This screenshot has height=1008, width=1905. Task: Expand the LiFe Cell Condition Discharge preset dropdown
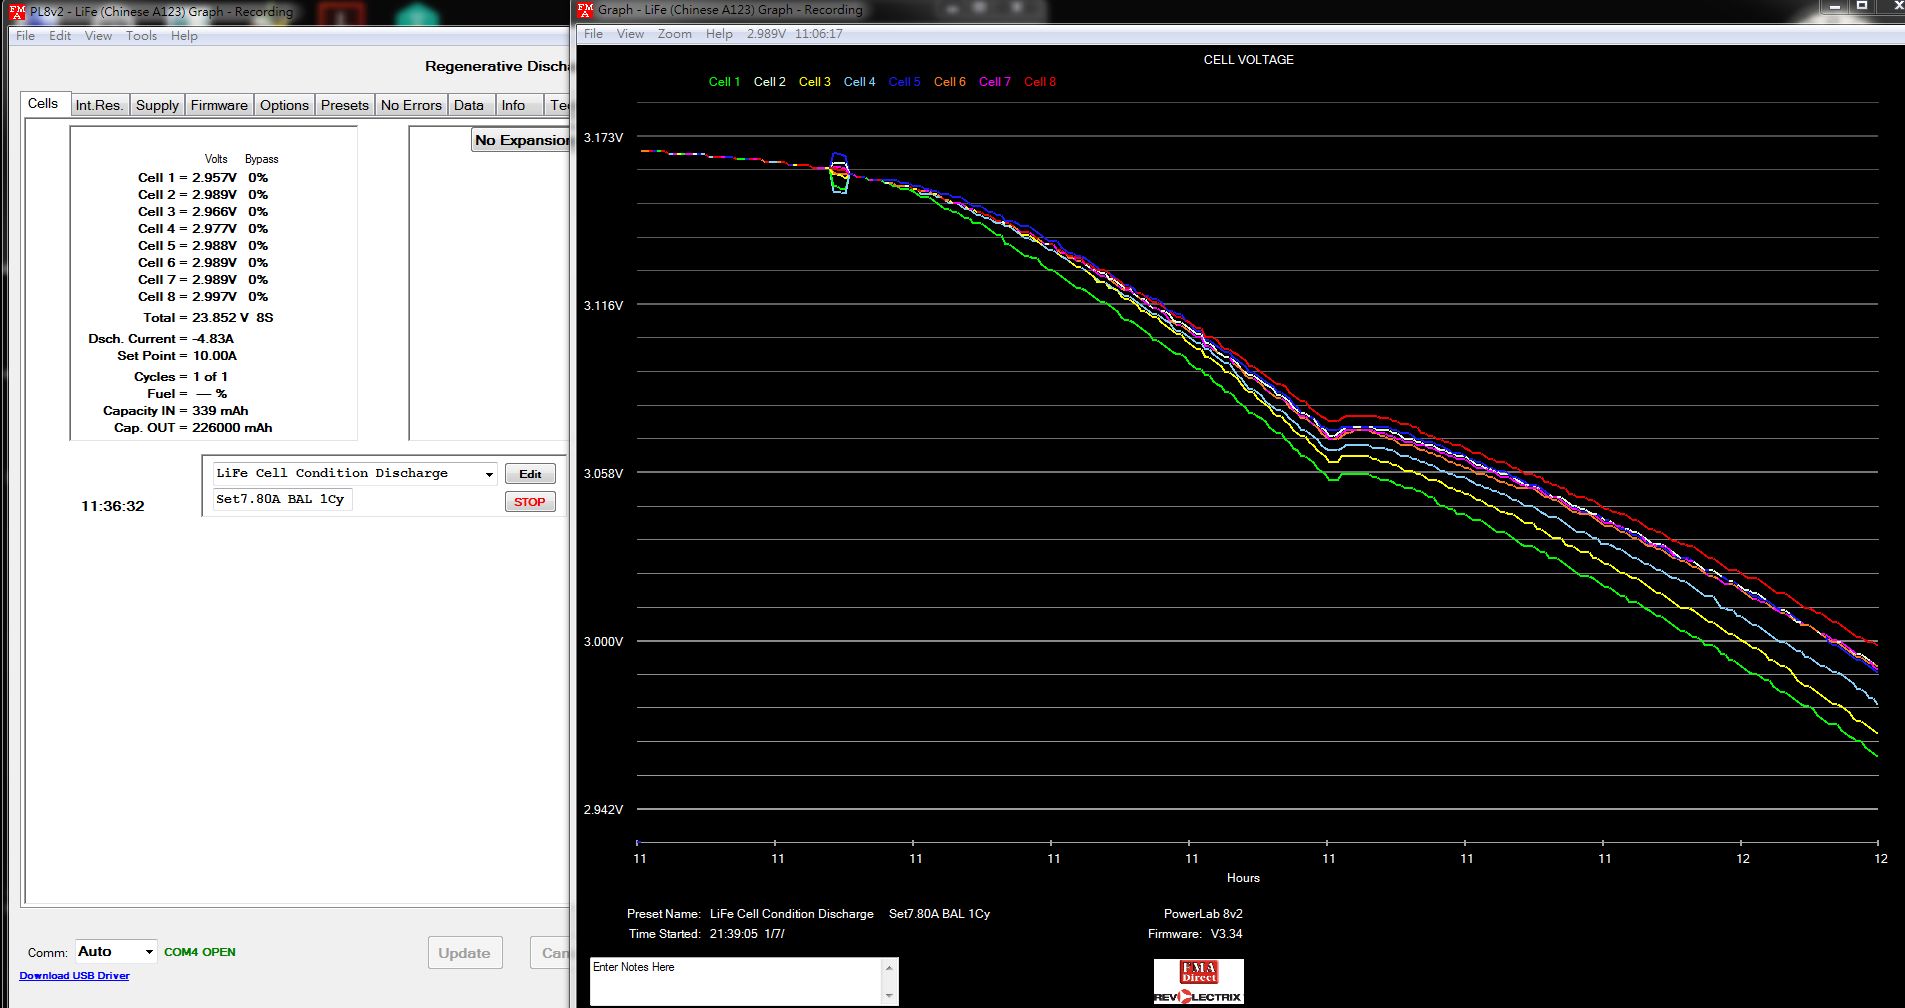pyautogui.click(x=489, y=474)
